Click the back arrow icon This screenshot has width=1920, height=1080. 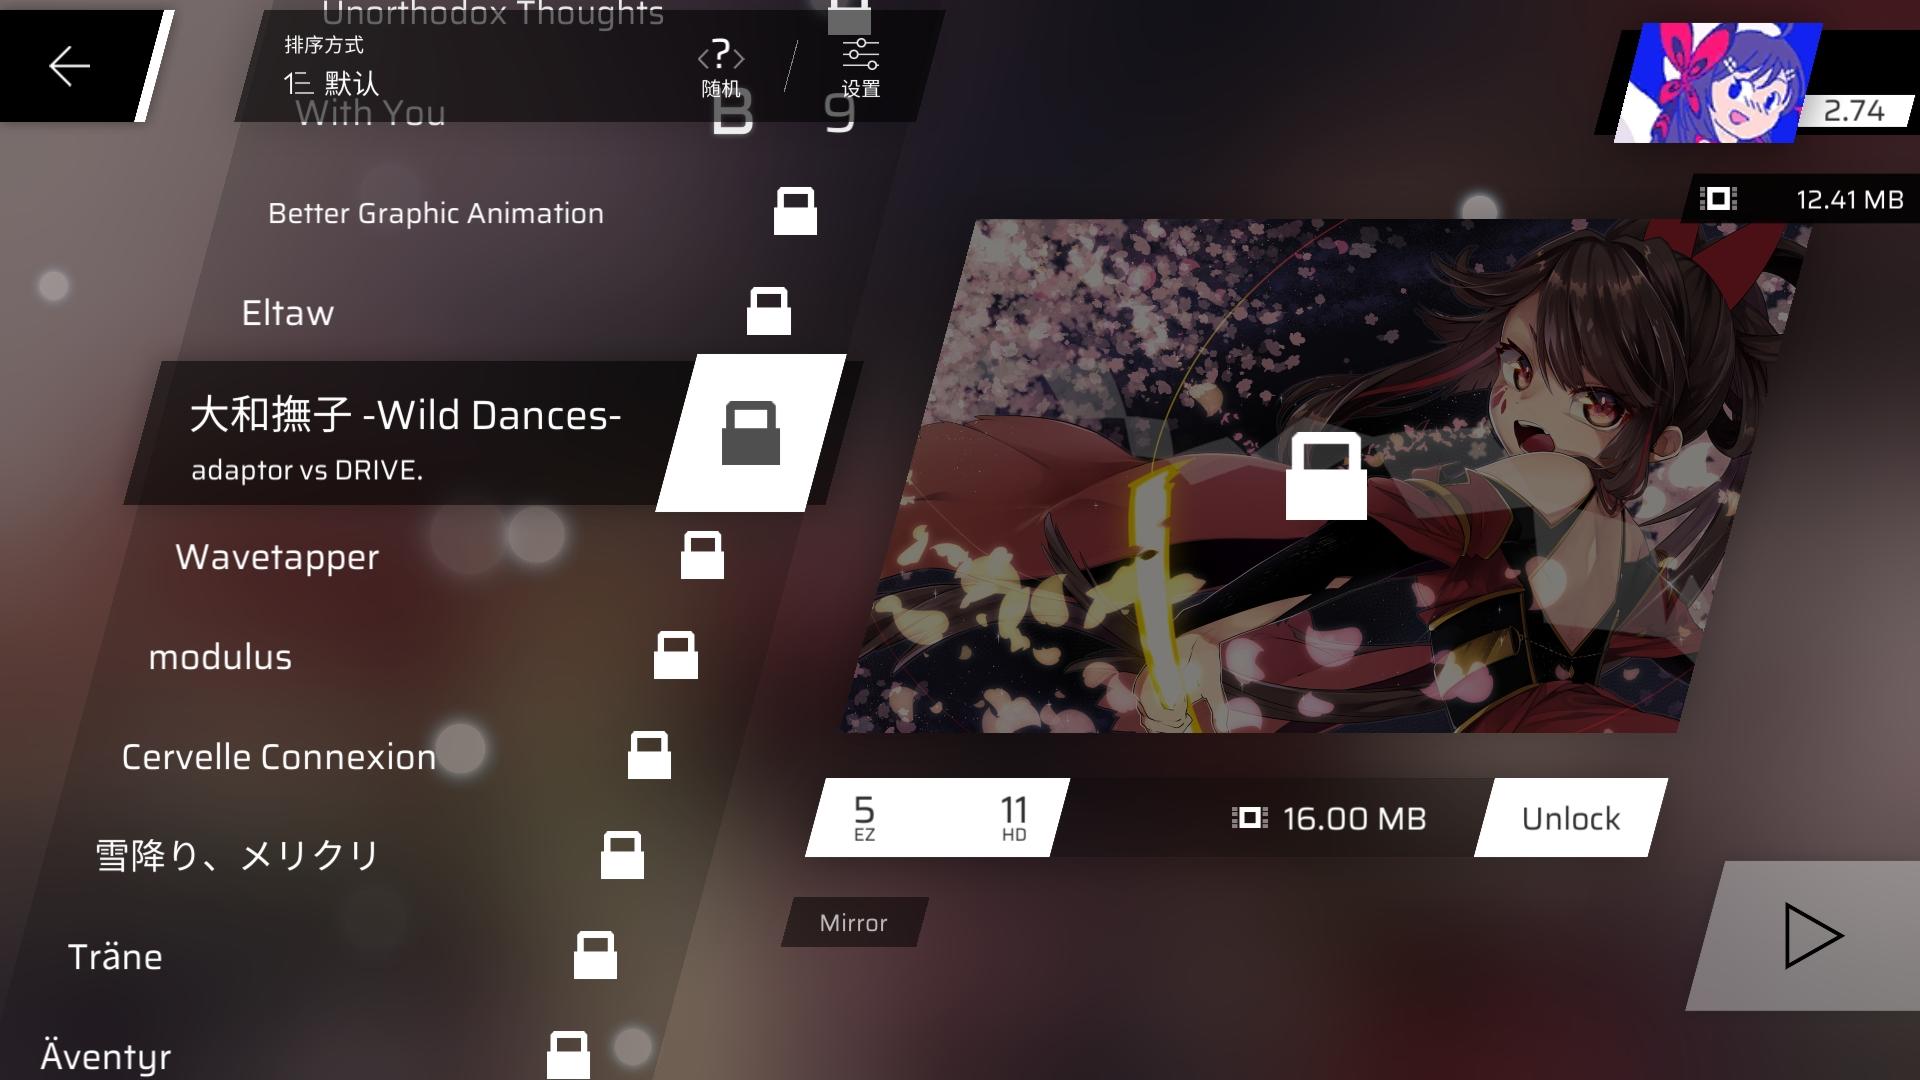(69, 66)
